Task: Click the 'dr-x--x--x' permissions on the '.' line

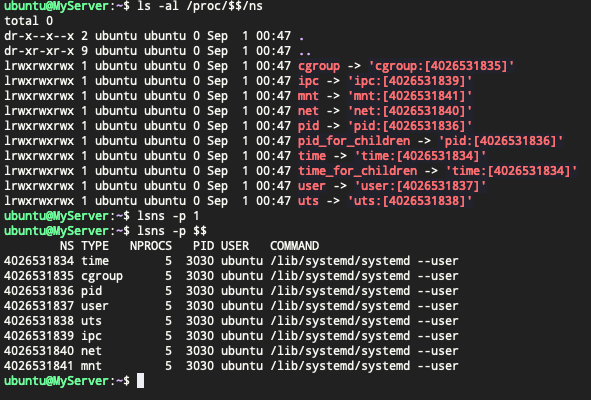Action: pos(39,36)
